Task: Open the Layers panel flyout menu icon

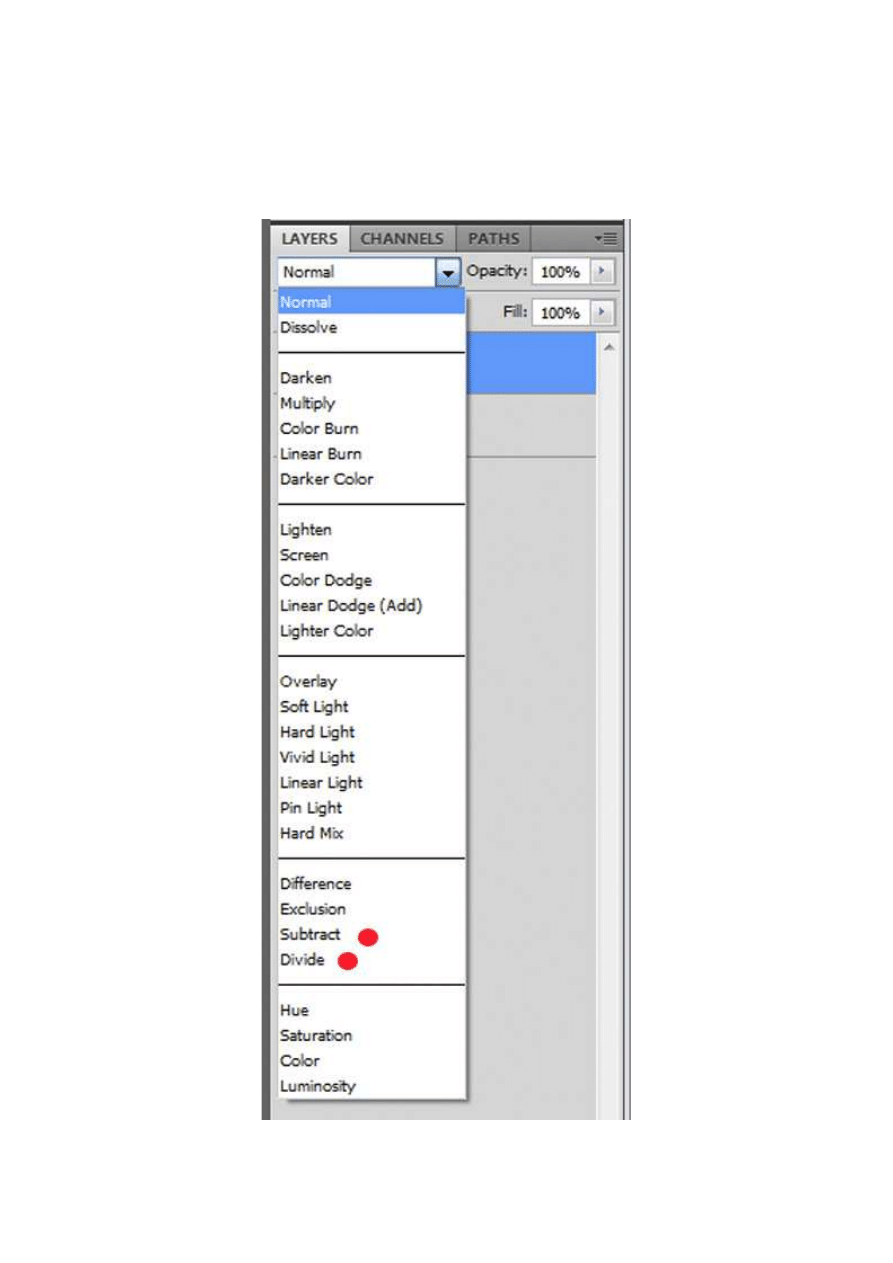Action: coord(606,239)
